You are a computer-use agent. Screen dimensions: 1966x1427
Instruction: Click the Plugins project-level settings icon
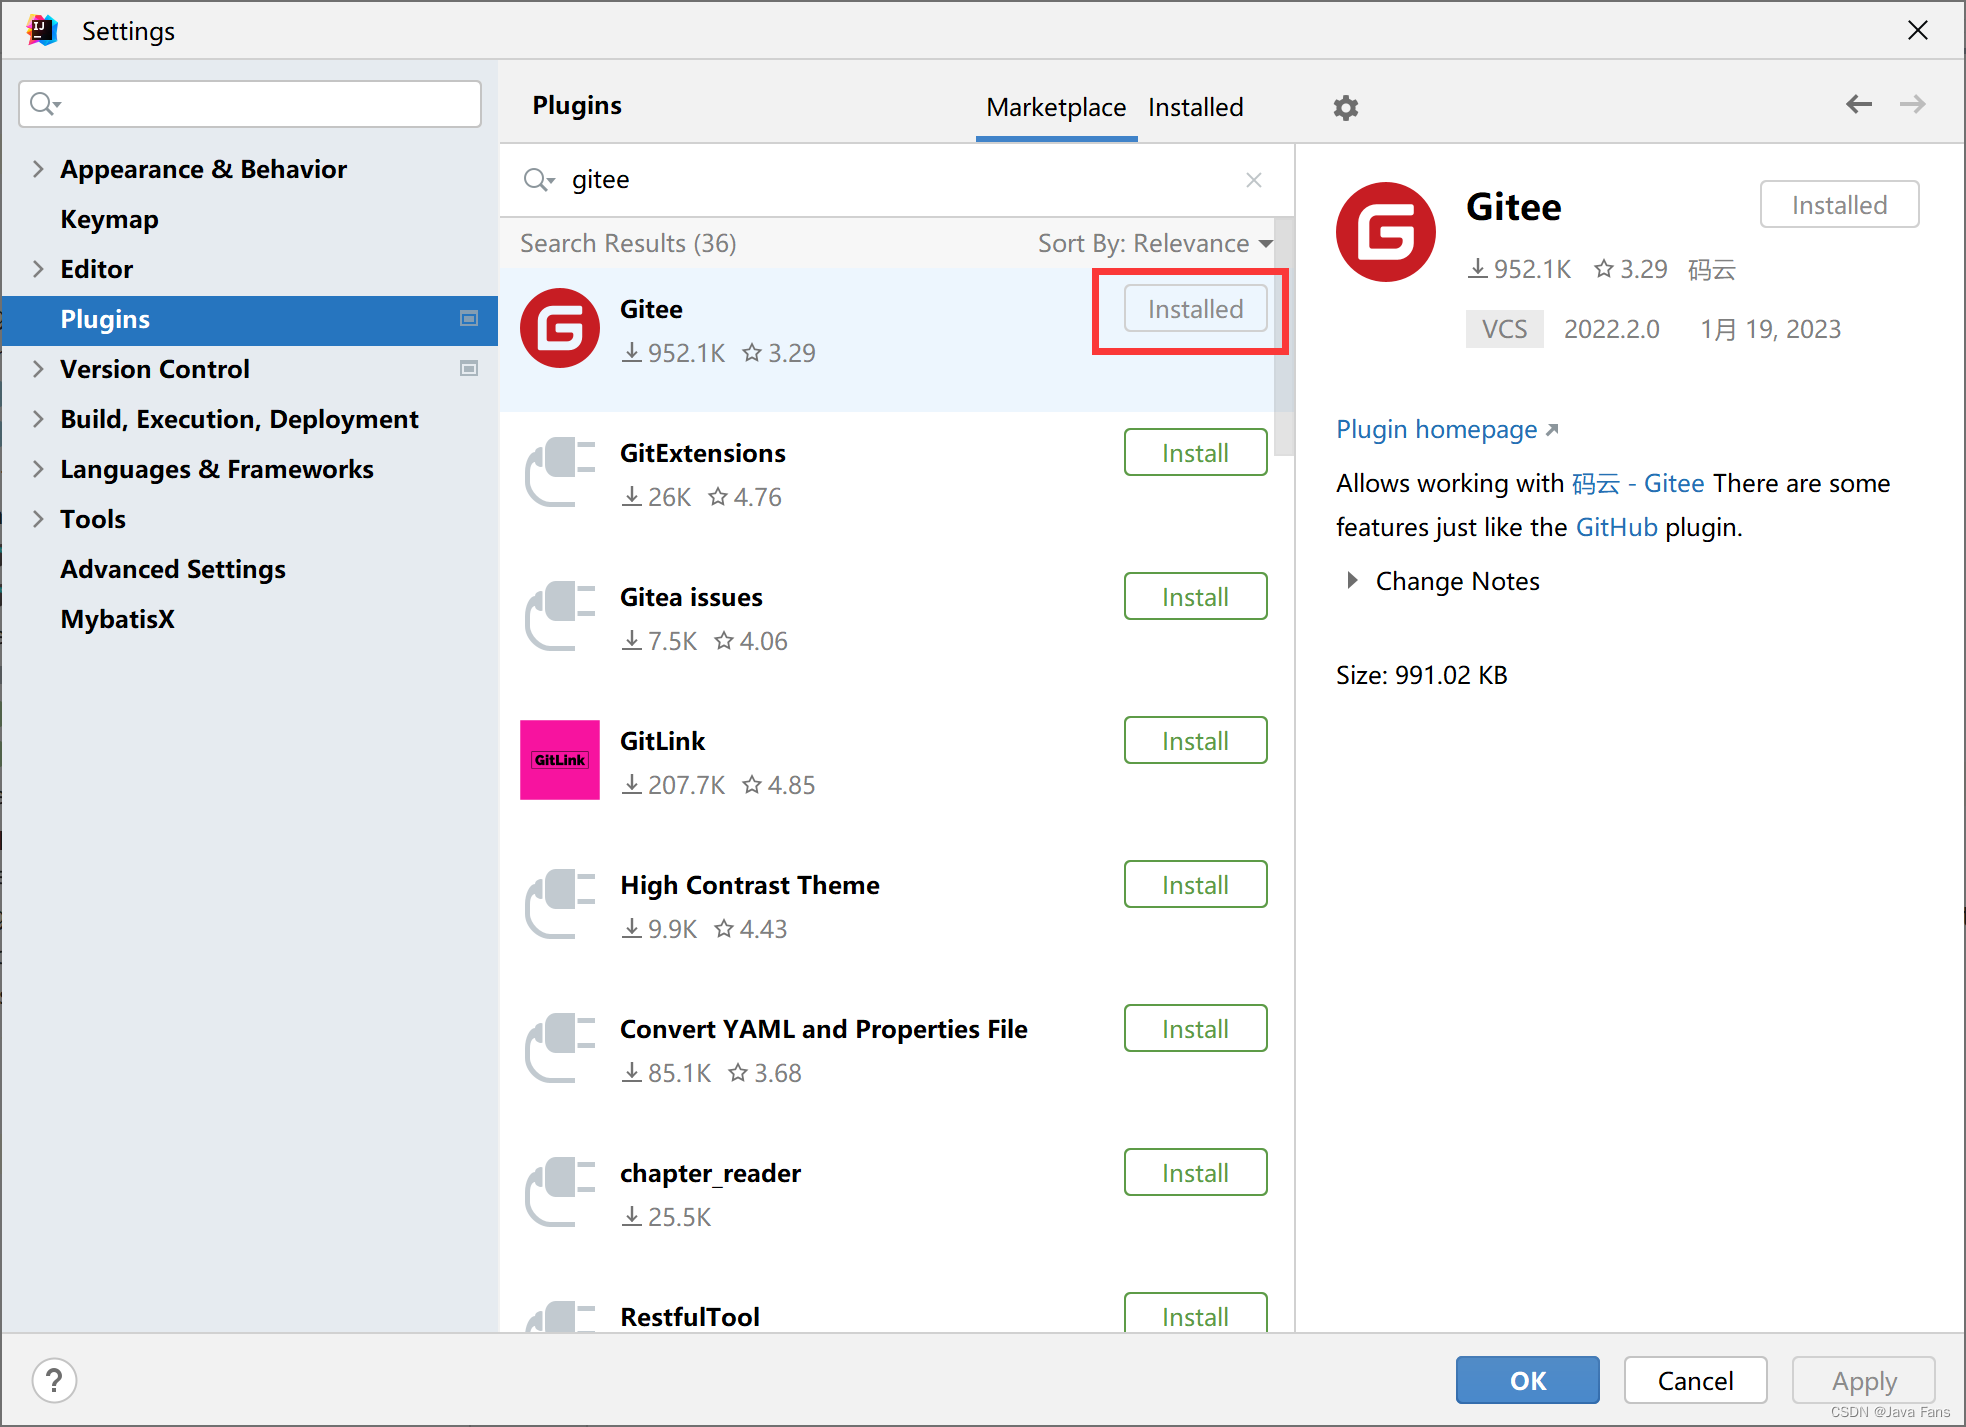click(x=468, y=319)
